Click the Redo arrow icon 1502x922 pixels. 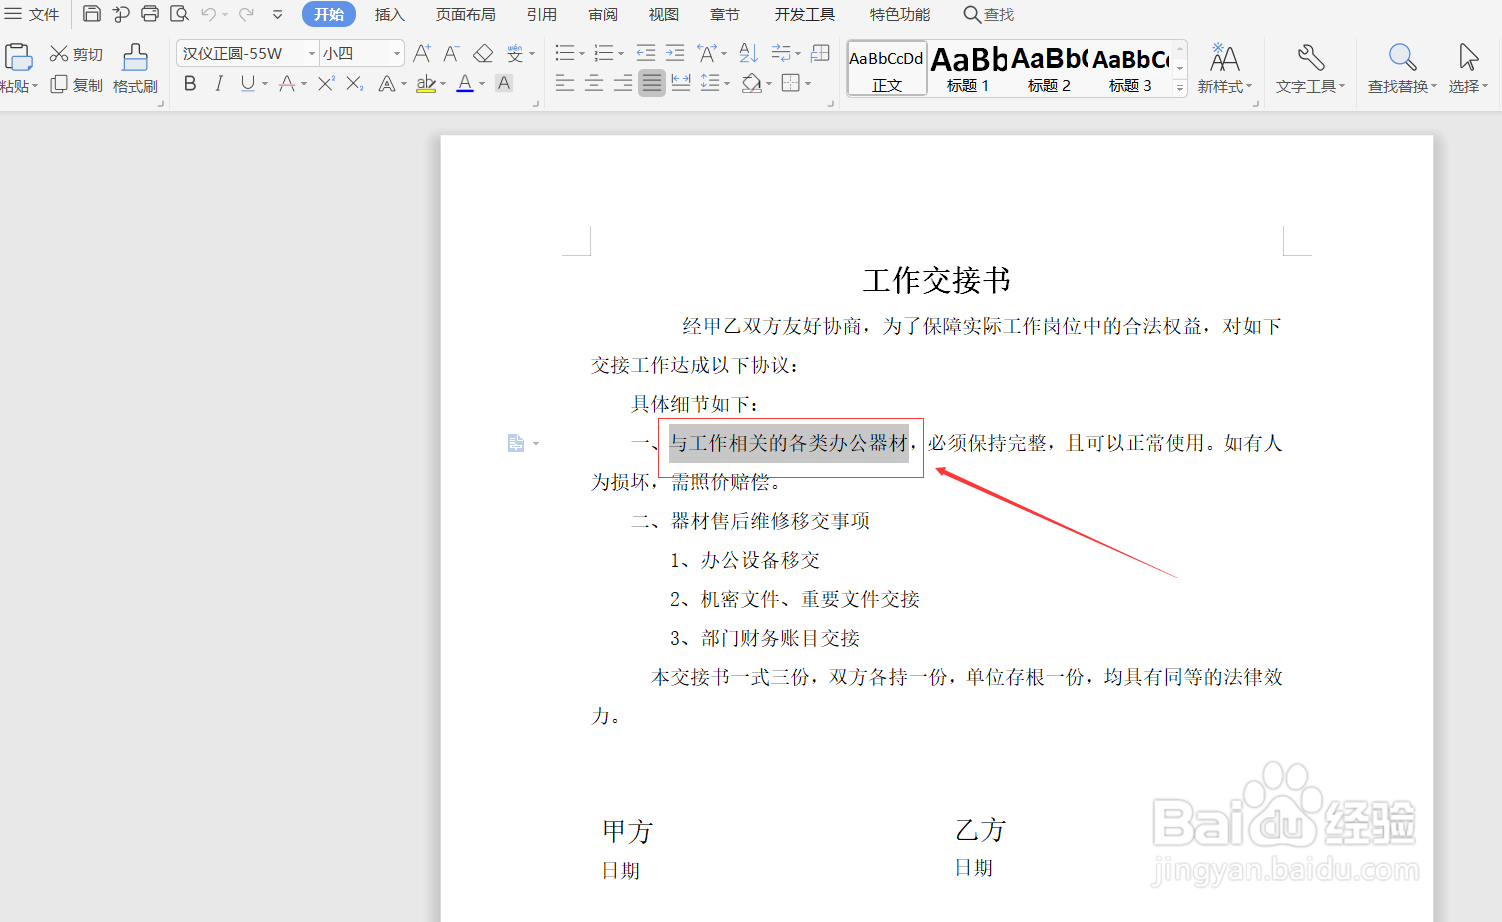coord(246,14)
